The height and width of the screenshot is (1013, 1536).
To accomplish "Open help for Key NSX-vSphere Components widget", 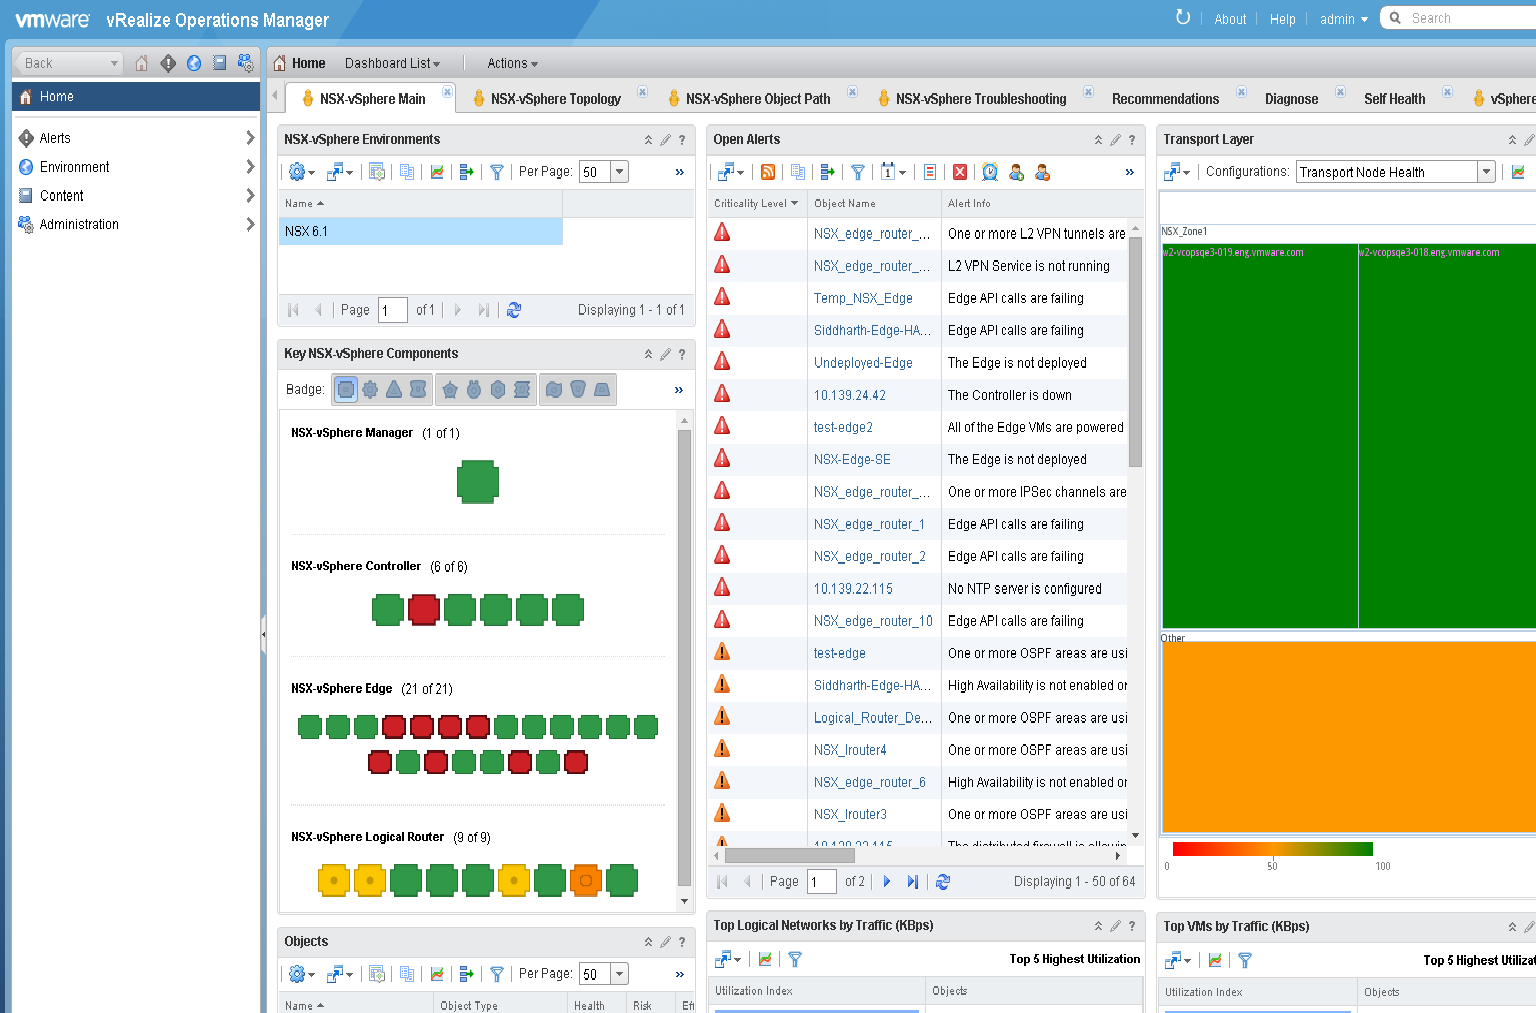I will [682, 354].
